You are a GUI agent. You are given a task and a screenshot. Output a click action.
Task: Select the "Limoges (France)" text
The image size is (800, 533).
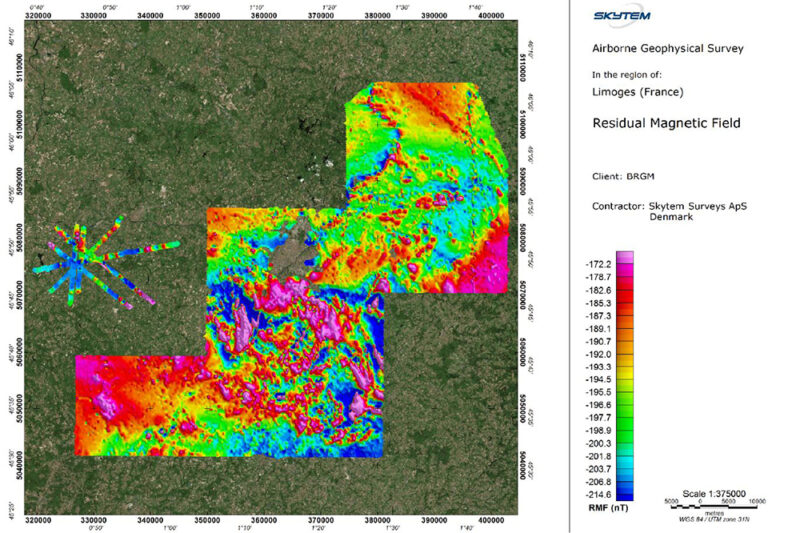pos(638,92)
